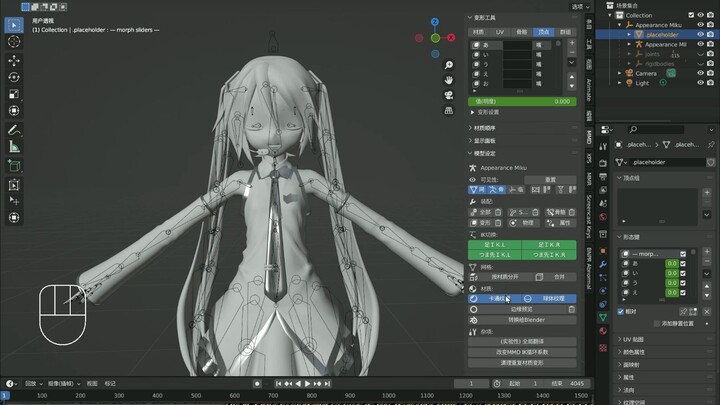The image size is (720, 405).
Task: Open the Object Data green triangle tab
Action: point(603,317)
